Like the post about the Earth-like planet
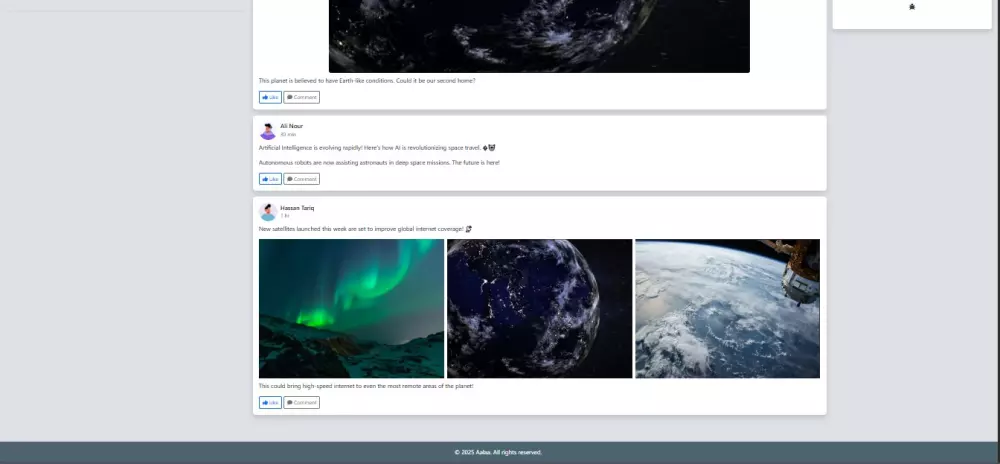 270,98
